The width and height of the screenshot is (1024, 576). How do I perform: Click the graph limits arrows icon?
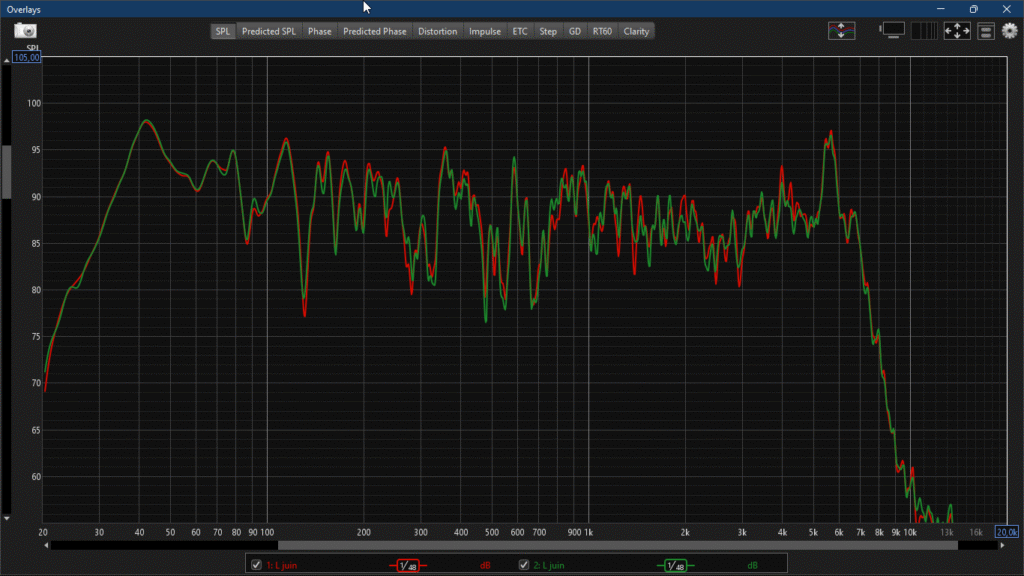coord(957,31)
